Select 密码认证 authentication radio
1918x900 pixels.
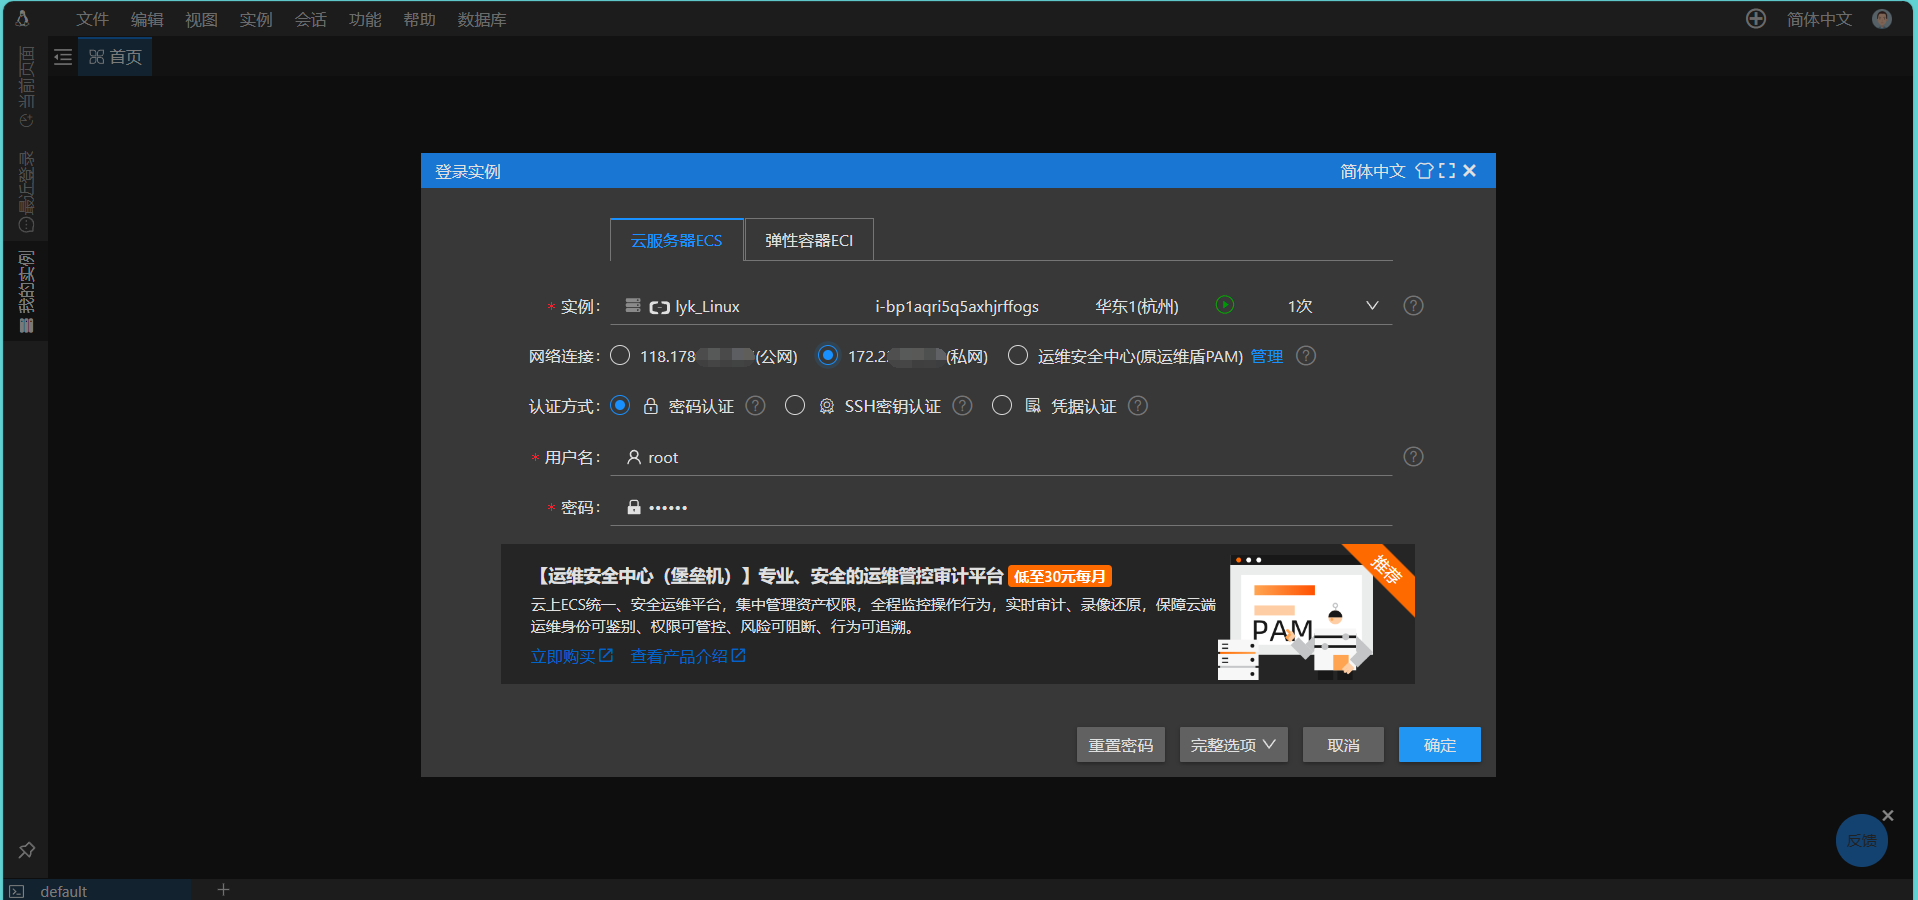[620, 405]
